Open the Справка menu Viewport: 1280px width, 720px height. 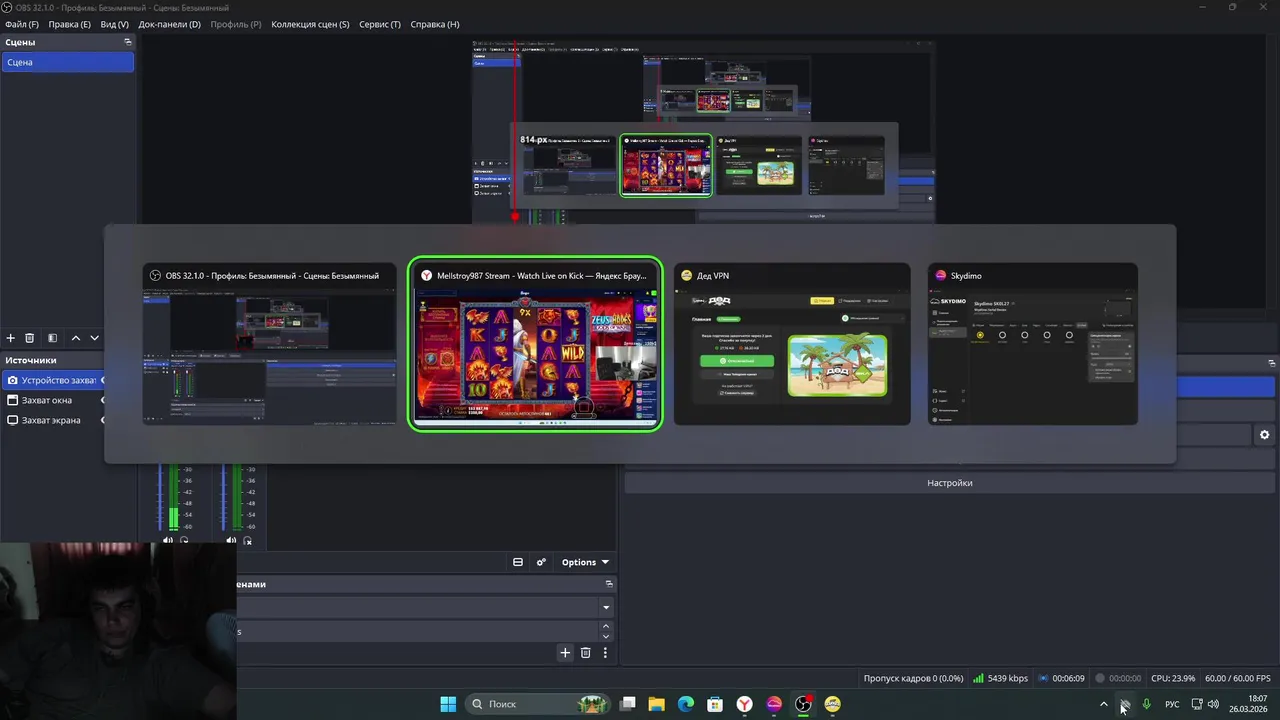(x=435, y=24)
